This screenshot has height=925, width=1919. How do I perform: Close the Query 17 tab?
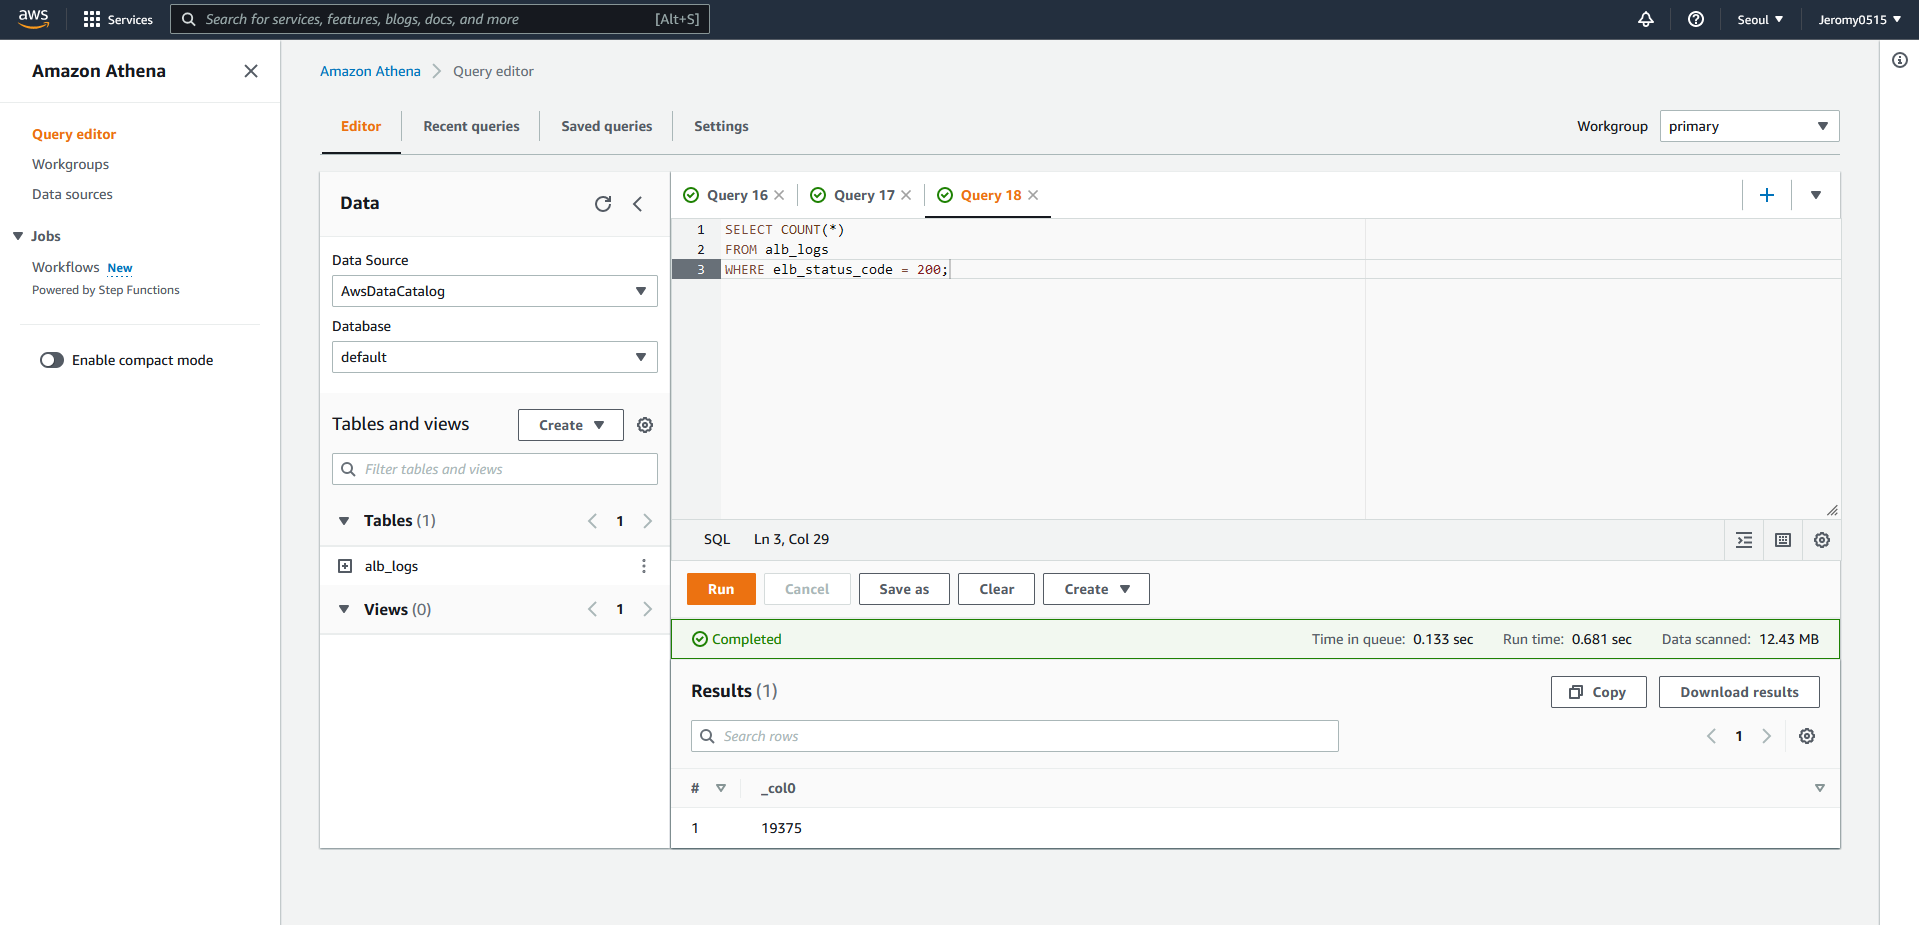906,195
